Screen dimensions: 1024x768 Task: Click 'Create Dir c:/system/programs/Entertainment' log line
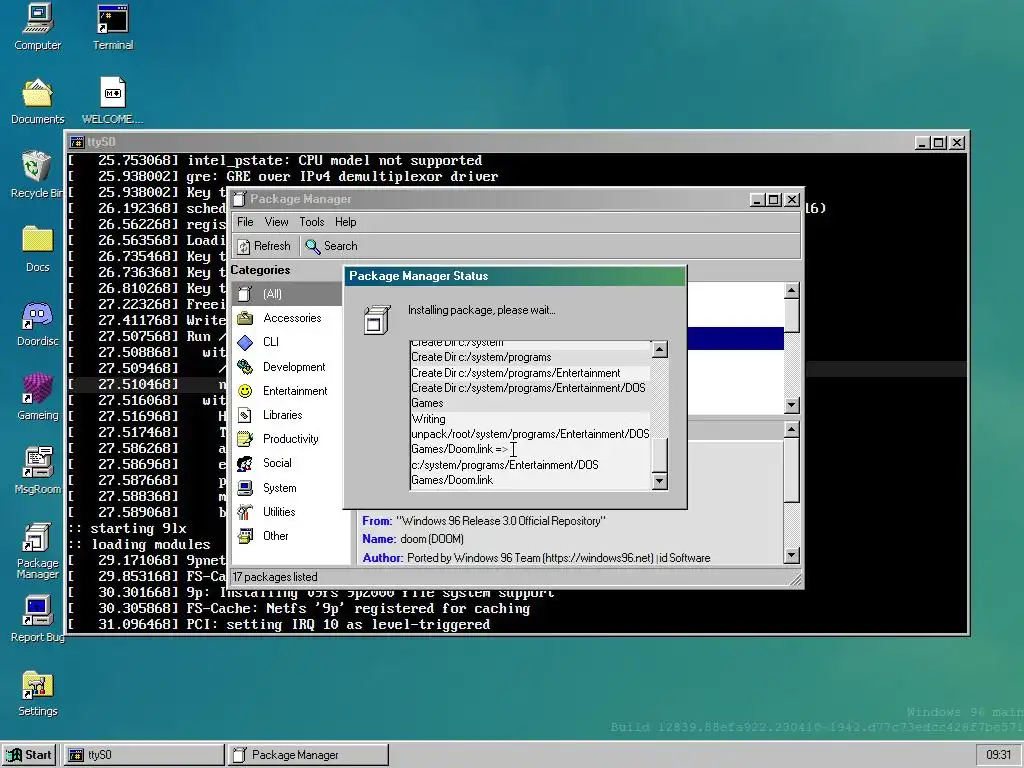coord(530,373)
